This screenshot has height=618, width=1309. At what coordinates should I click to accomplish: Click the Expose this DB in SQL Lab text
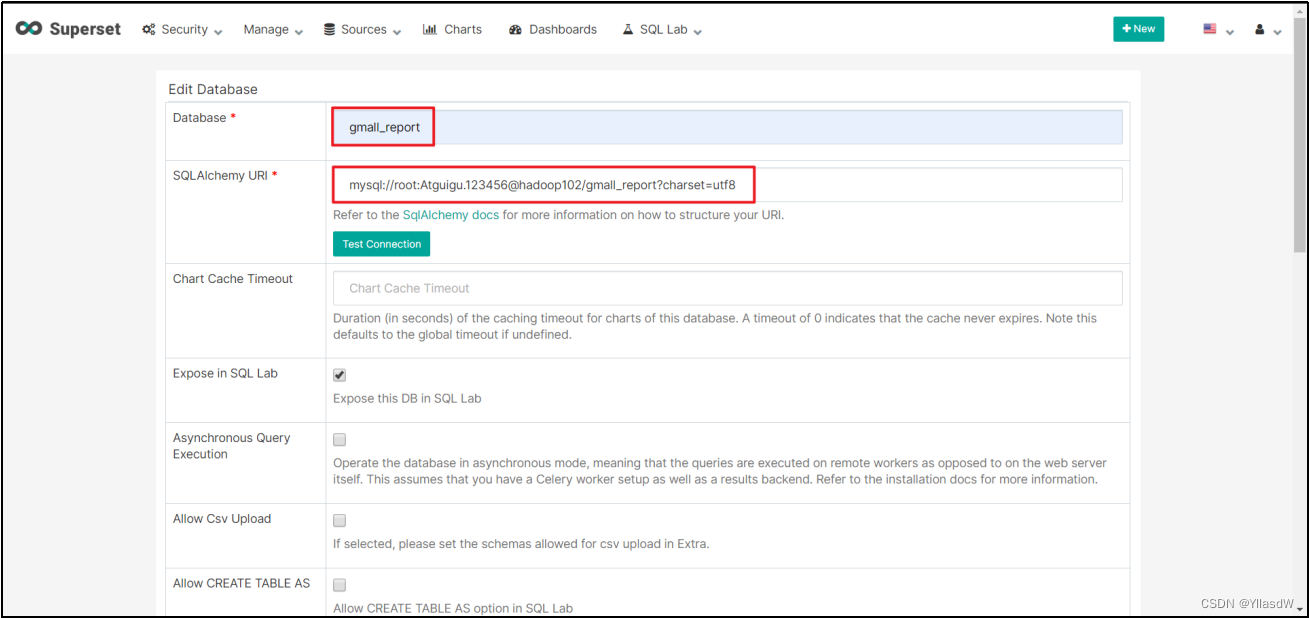[407, 398]
